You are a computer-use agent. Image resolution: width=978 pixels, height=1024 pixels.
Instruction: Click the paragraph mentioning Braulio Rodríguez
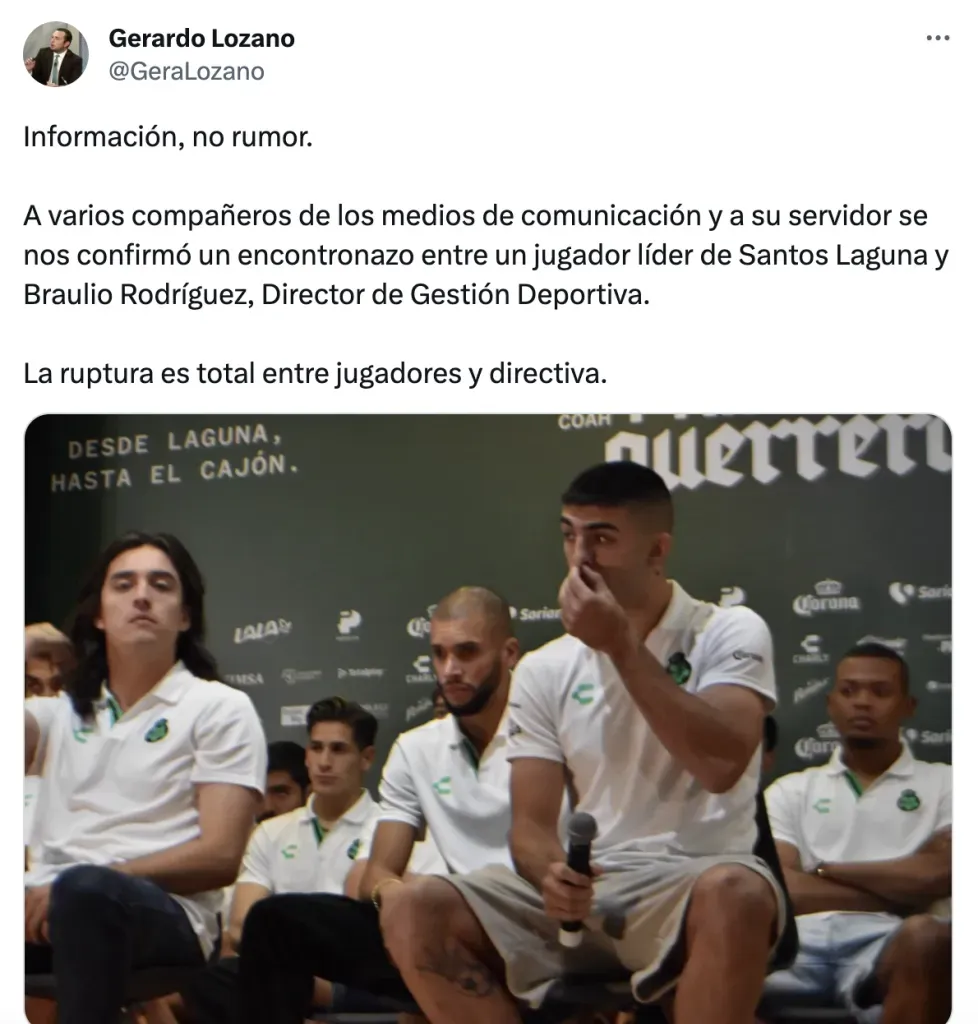click(486, 255)
